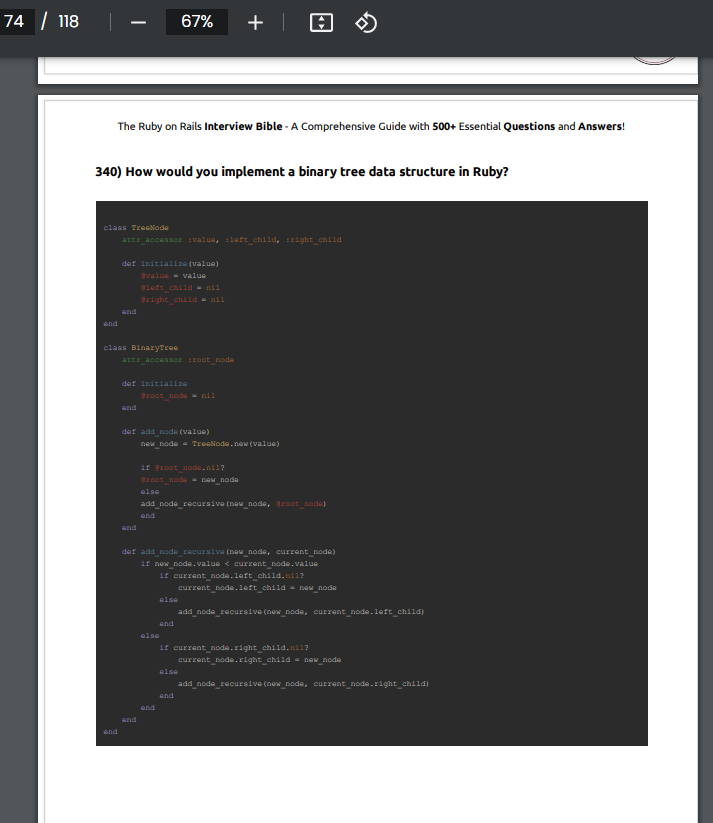This screenshot has width=713, height=823.
Task: Click 'new_node = TreeNode.new(value)' line
Action: (210, 444)
